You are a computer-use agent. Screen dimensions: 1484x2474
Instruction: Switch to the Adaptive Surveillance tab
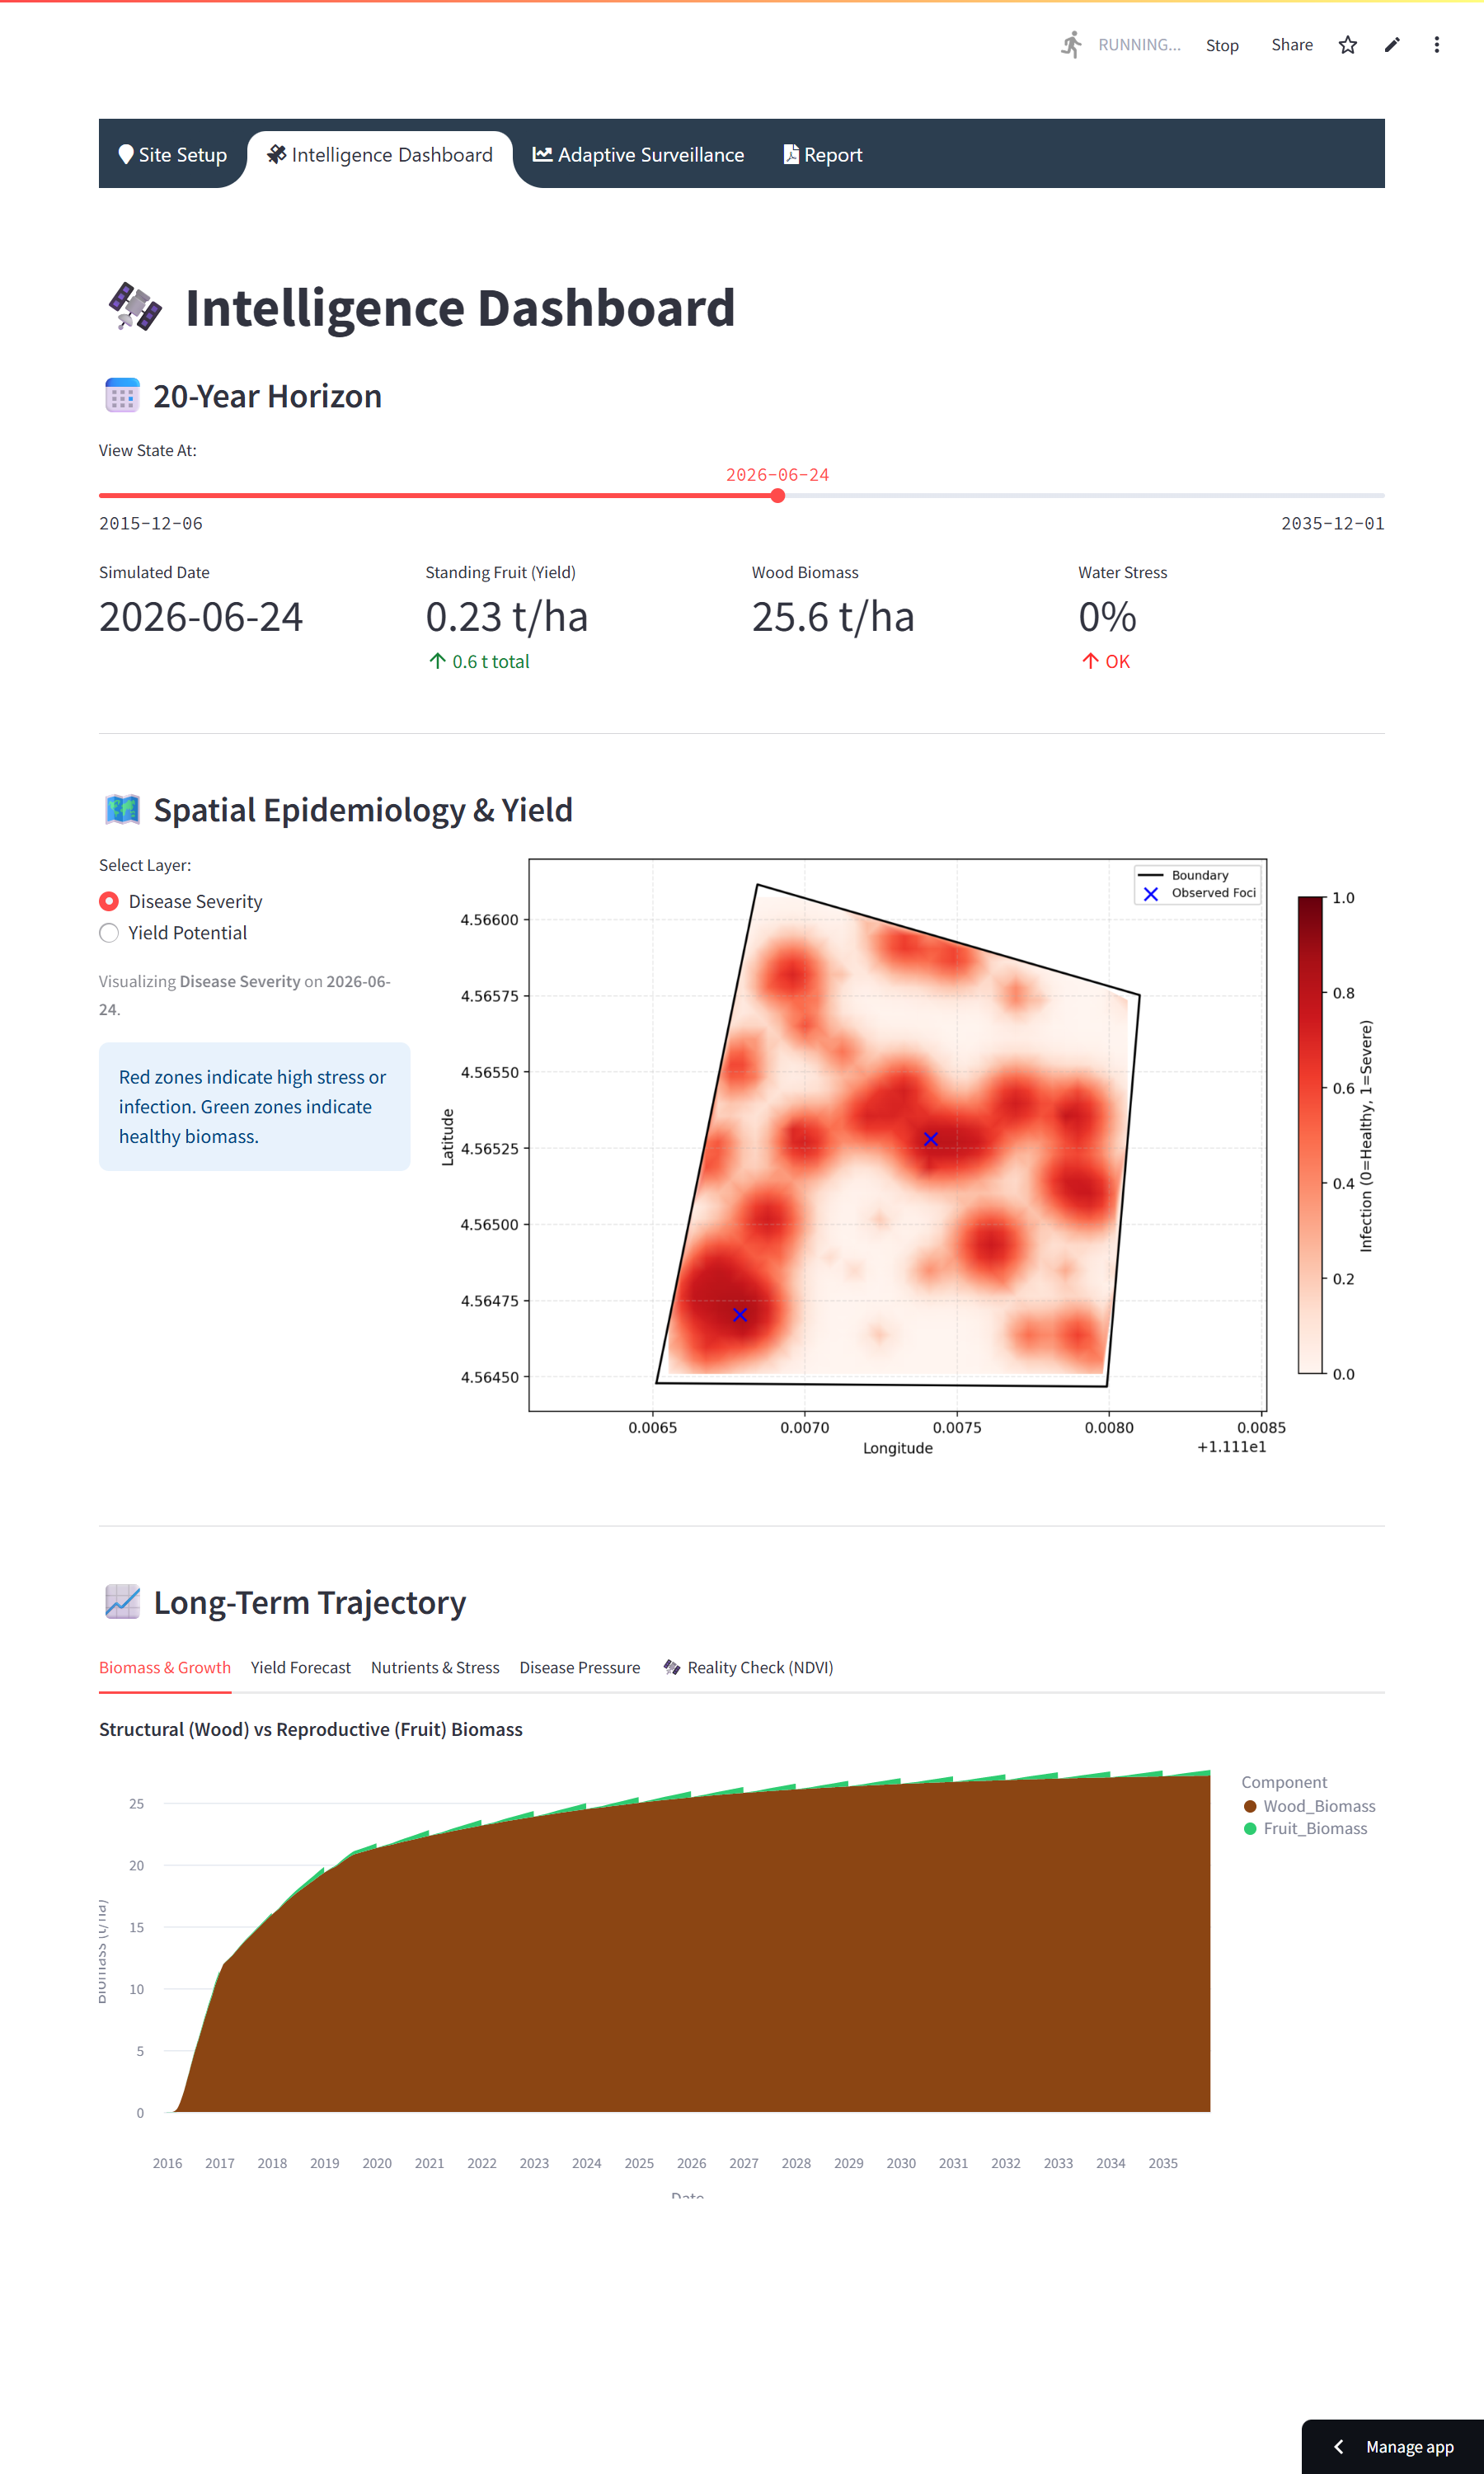(638, 155)
